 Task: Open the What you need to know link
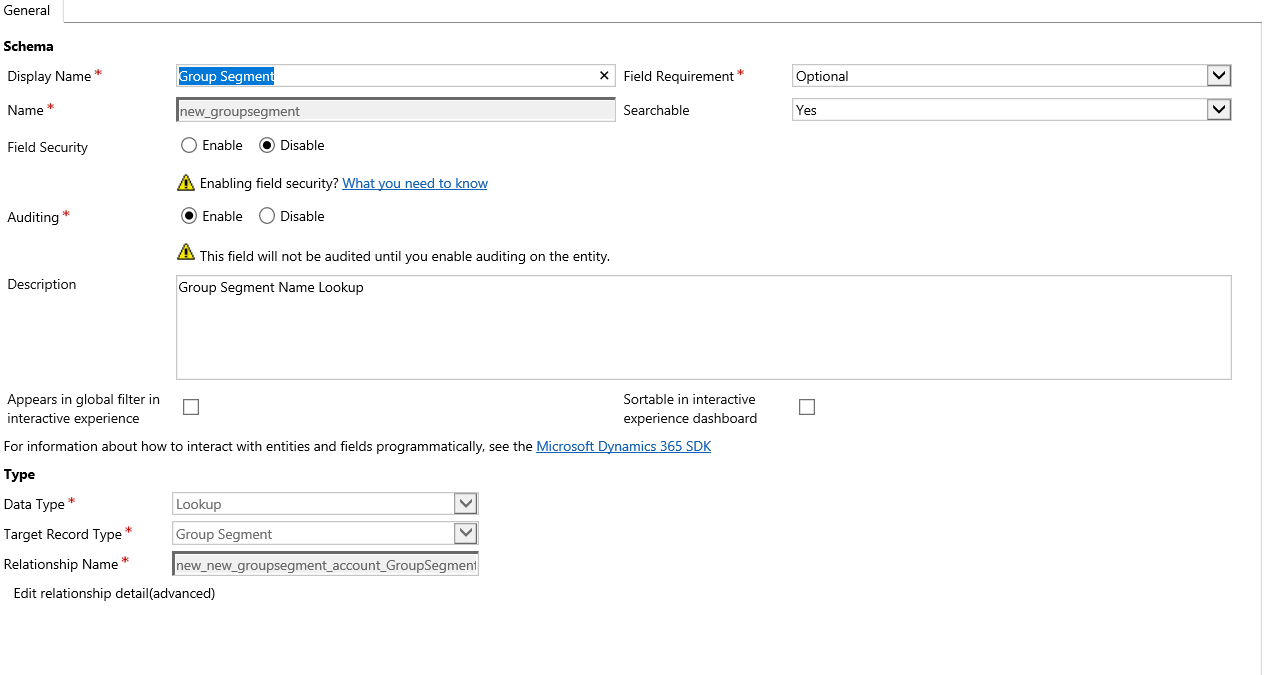tap(415, 184)
